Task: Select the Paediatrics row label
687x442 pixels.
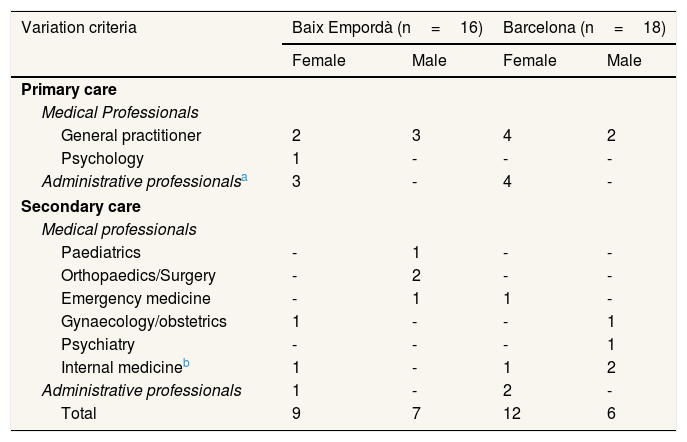Action: [x=101, y=252]
